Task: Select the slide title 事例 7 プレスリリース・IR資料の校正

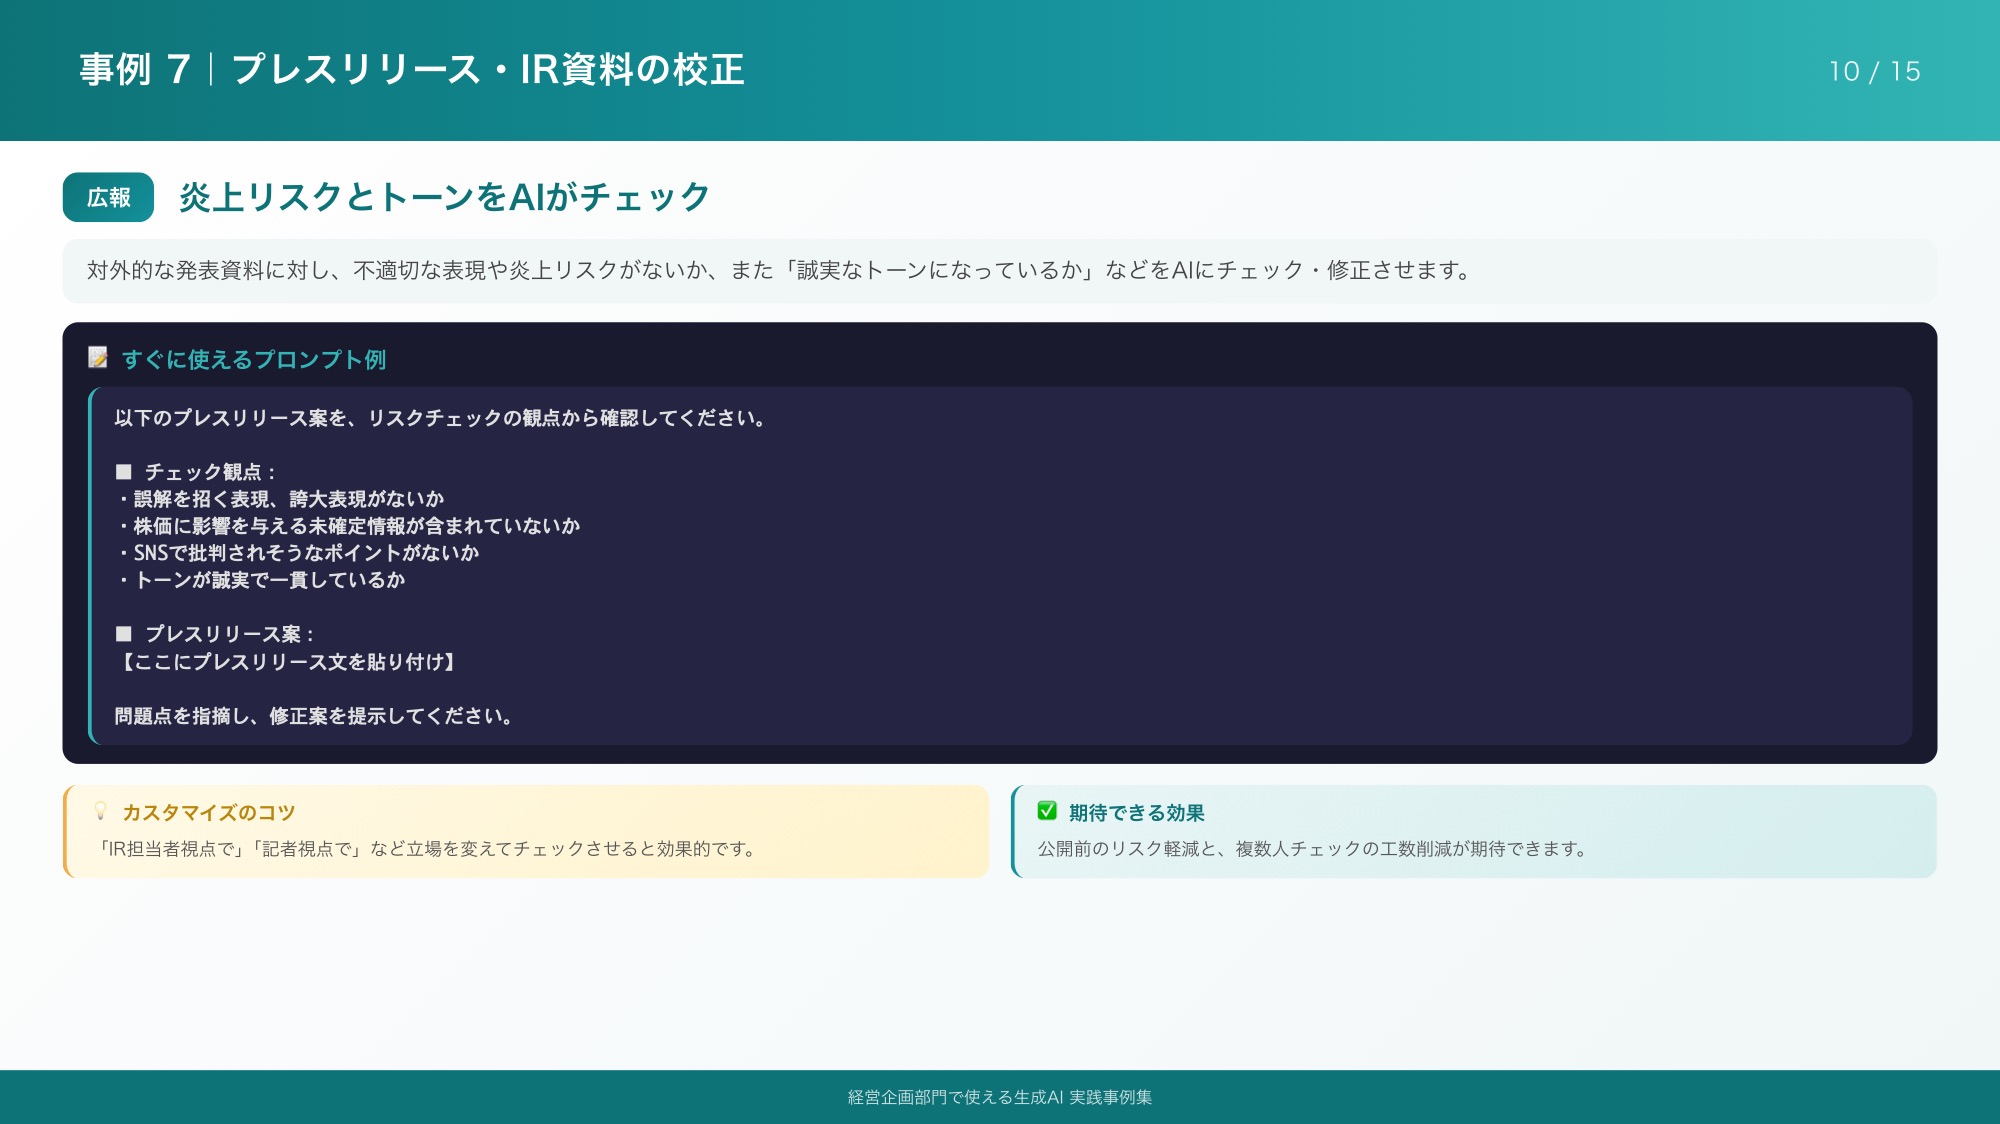Action: [412, 70]
